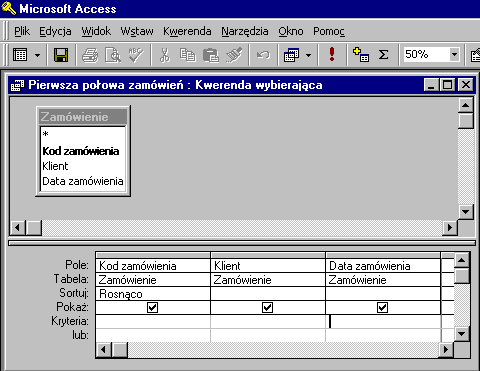480x371 pixels.
Task: Click the lub cell under Kod zamówienia
Action: 153,335
